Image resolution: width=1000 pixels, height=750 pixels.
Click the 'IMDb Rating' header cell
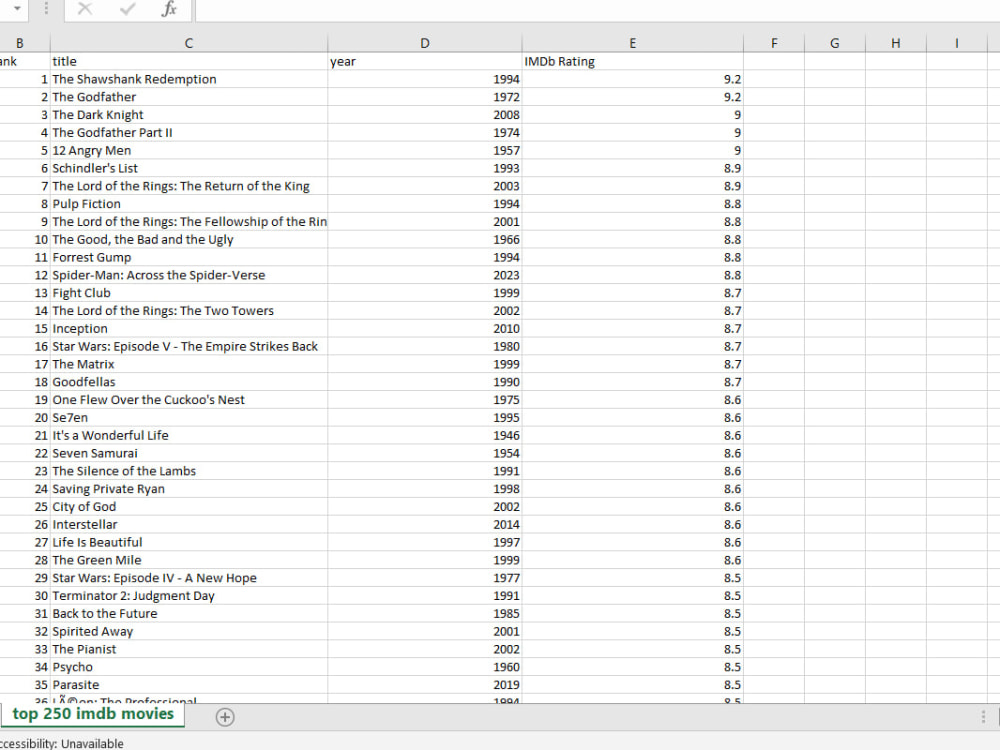[633, 61]
